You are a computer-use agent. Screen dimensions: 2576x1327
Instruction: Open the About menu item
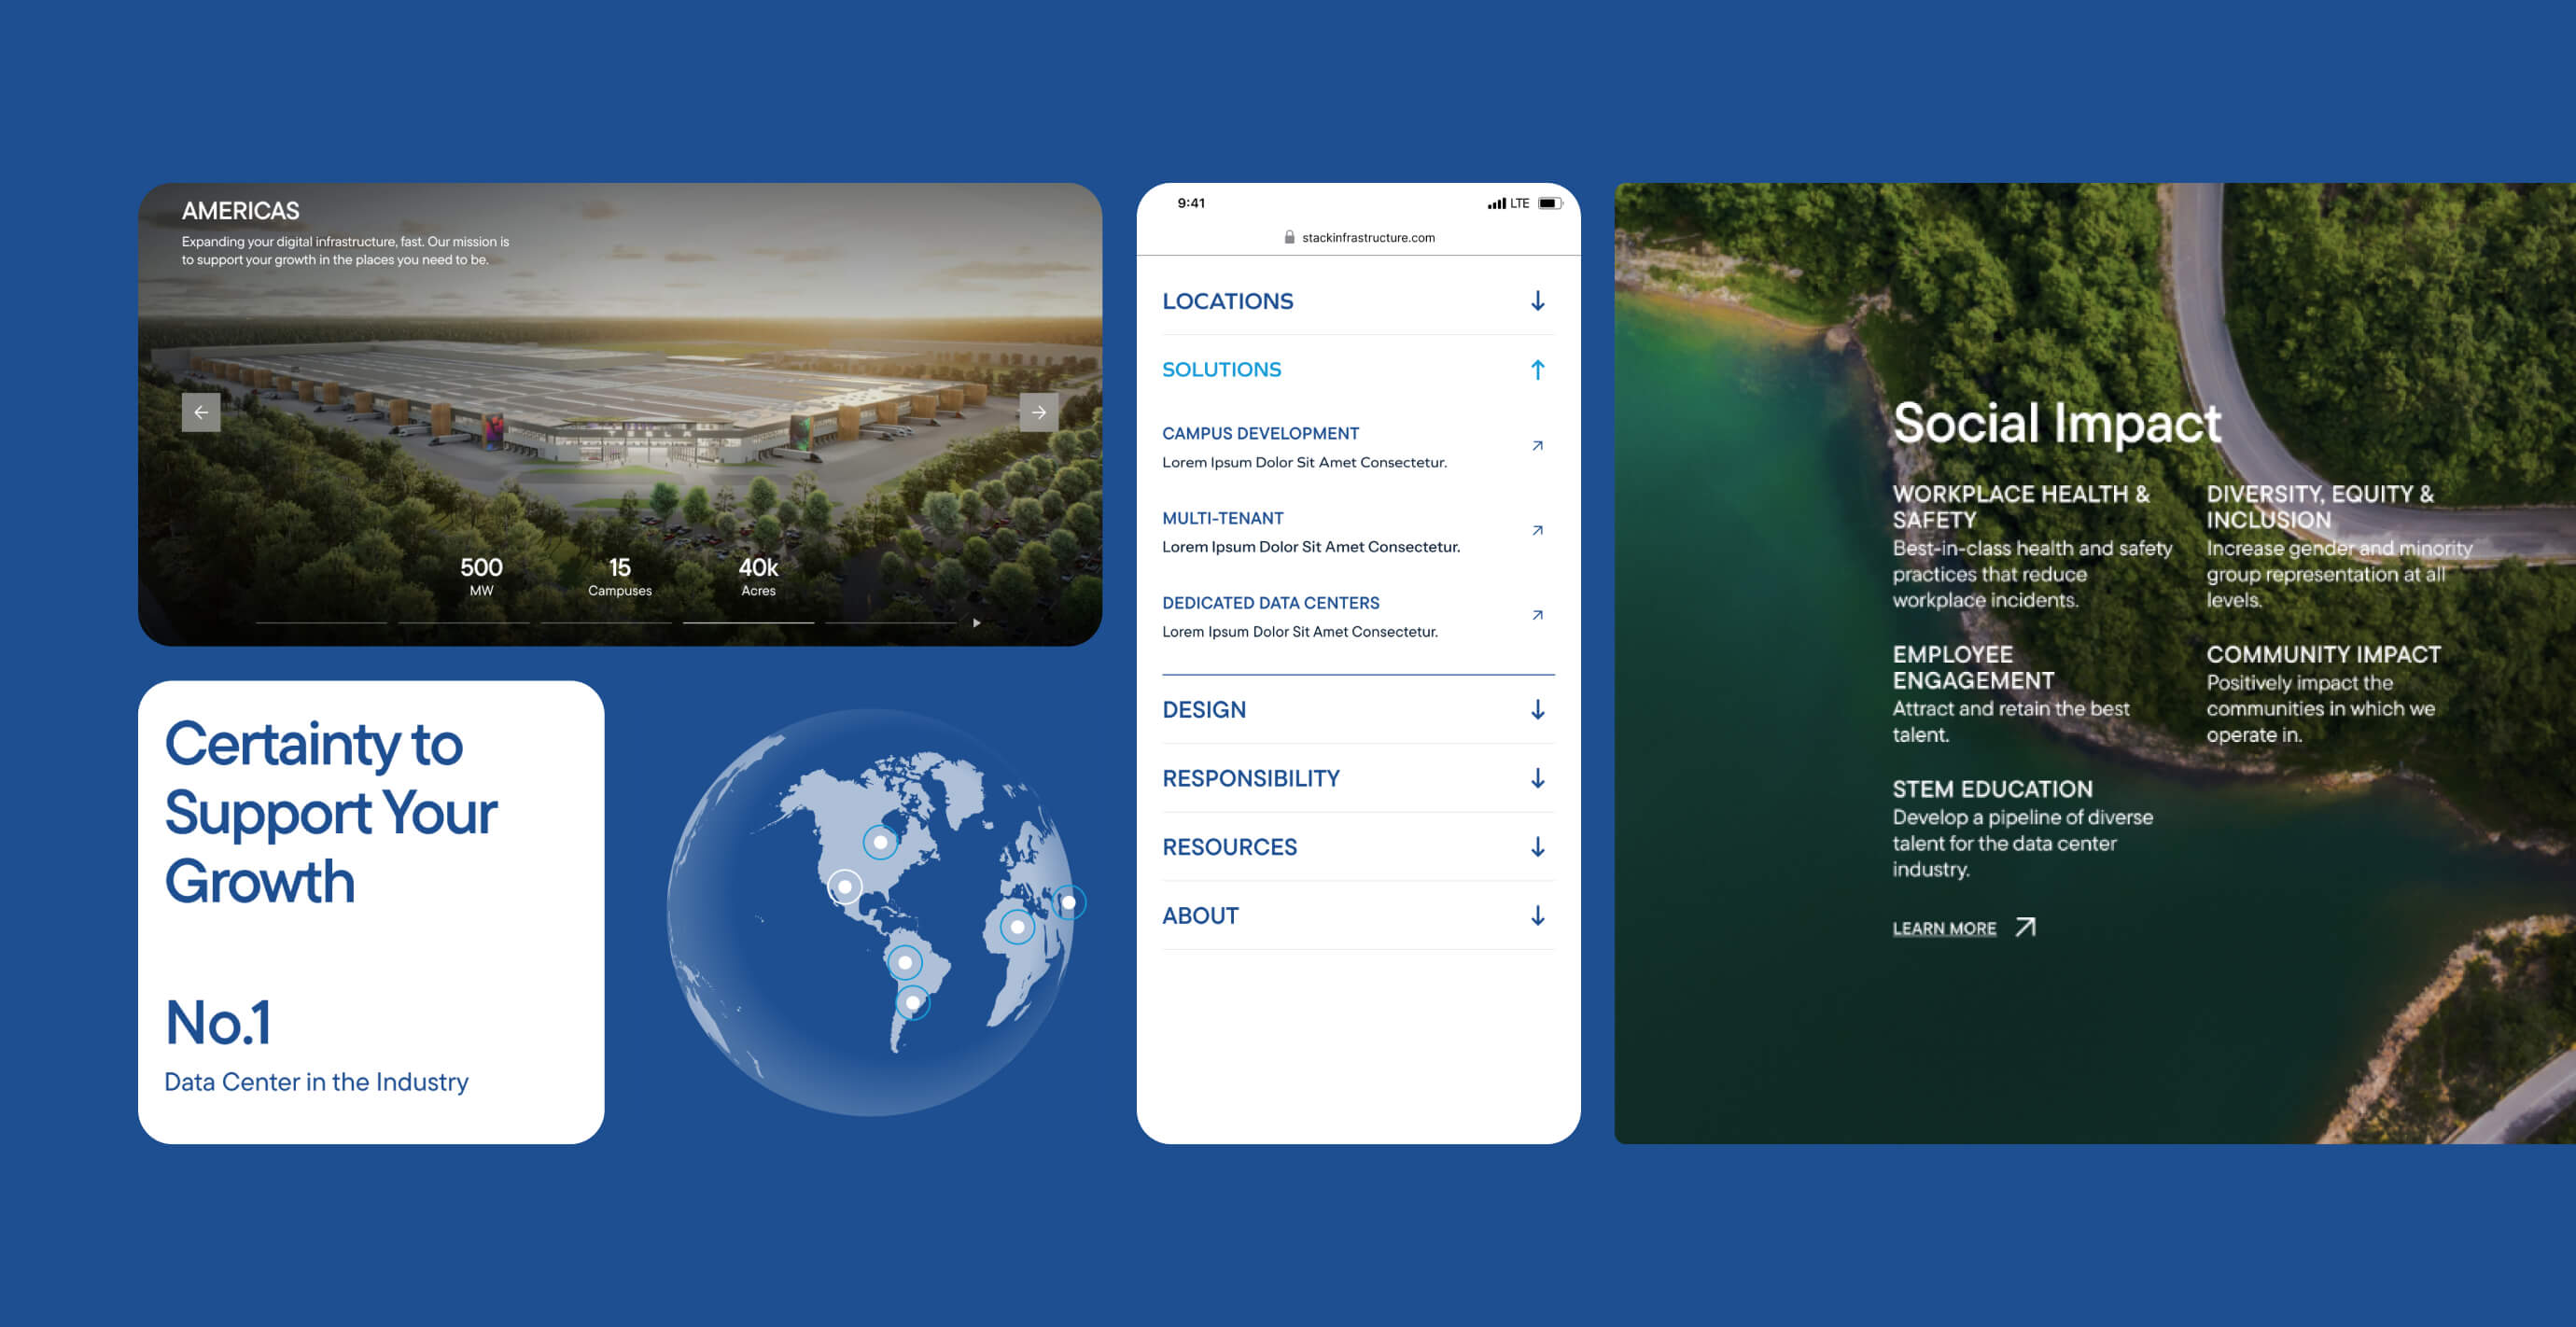coord(1200,916)
